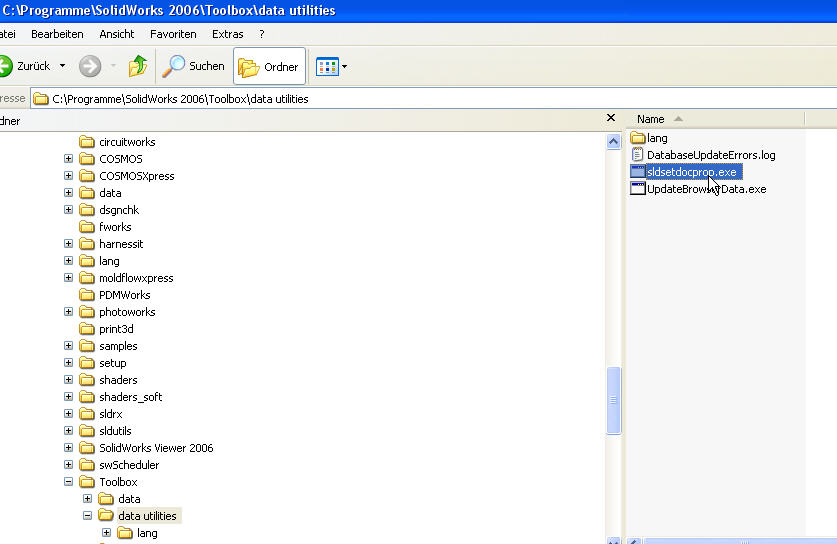
Task: Click the Toolbox folder icon
Action: (x=86, y=482)
